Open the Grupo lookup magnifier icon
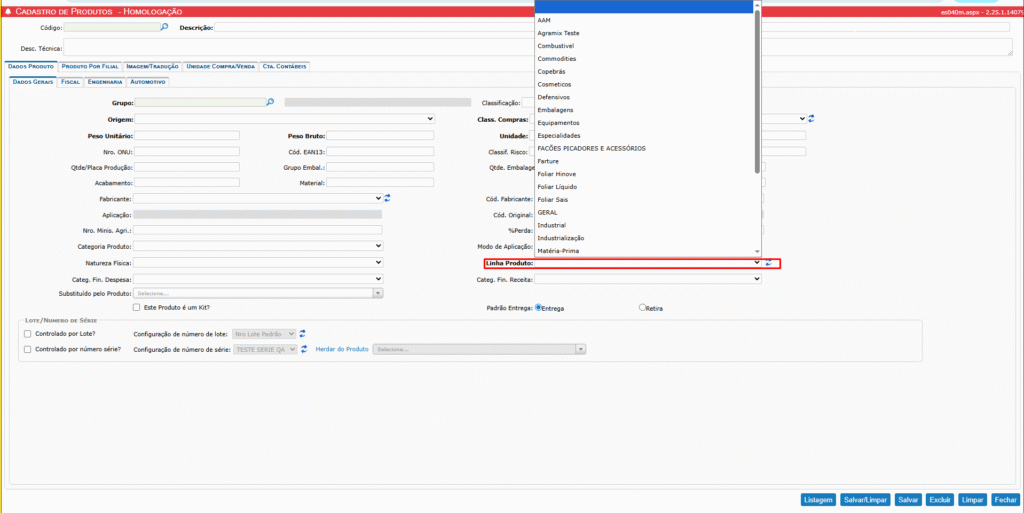Screen dimensions: 1024x513 (x=270, y=102)
